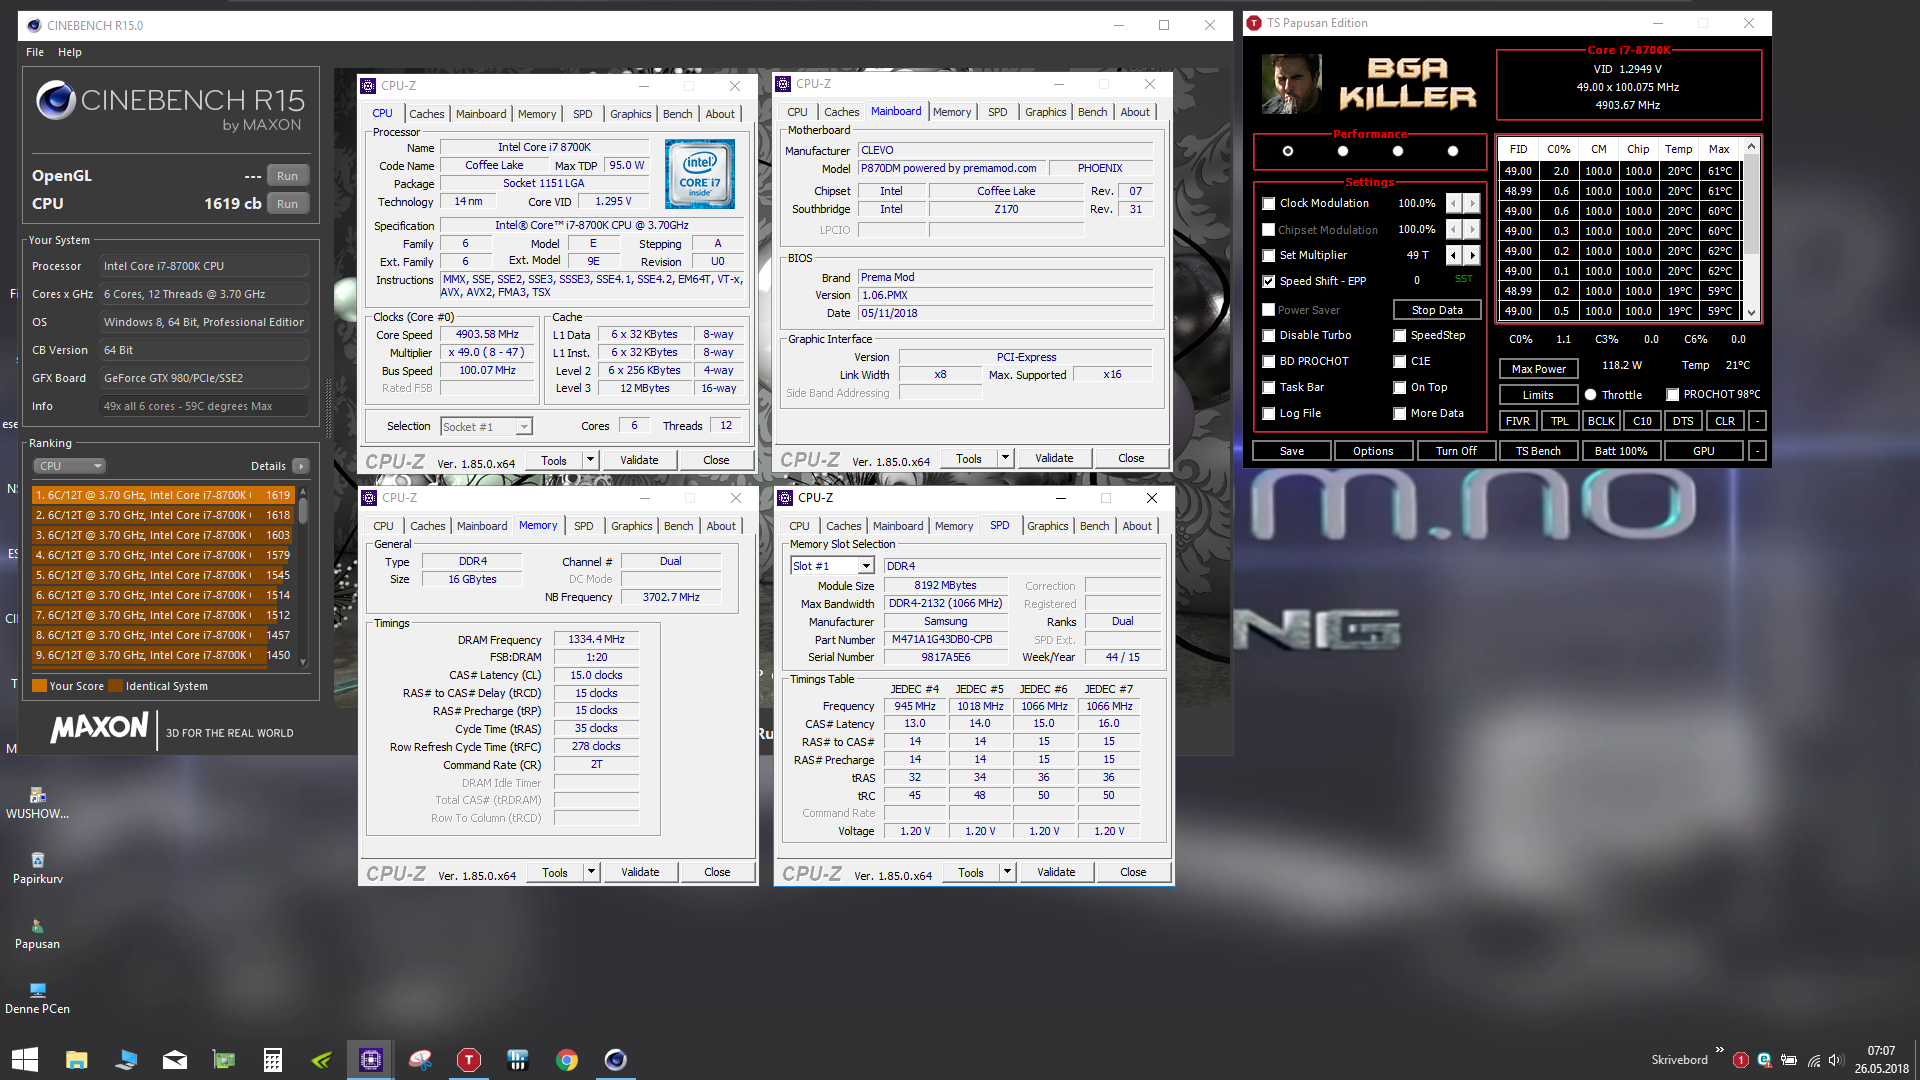The height and width of the screenshot is (1080, 1920).
Task: Switch to Caches tab in CPU-Z CPU window
Action: pos(426,114)
